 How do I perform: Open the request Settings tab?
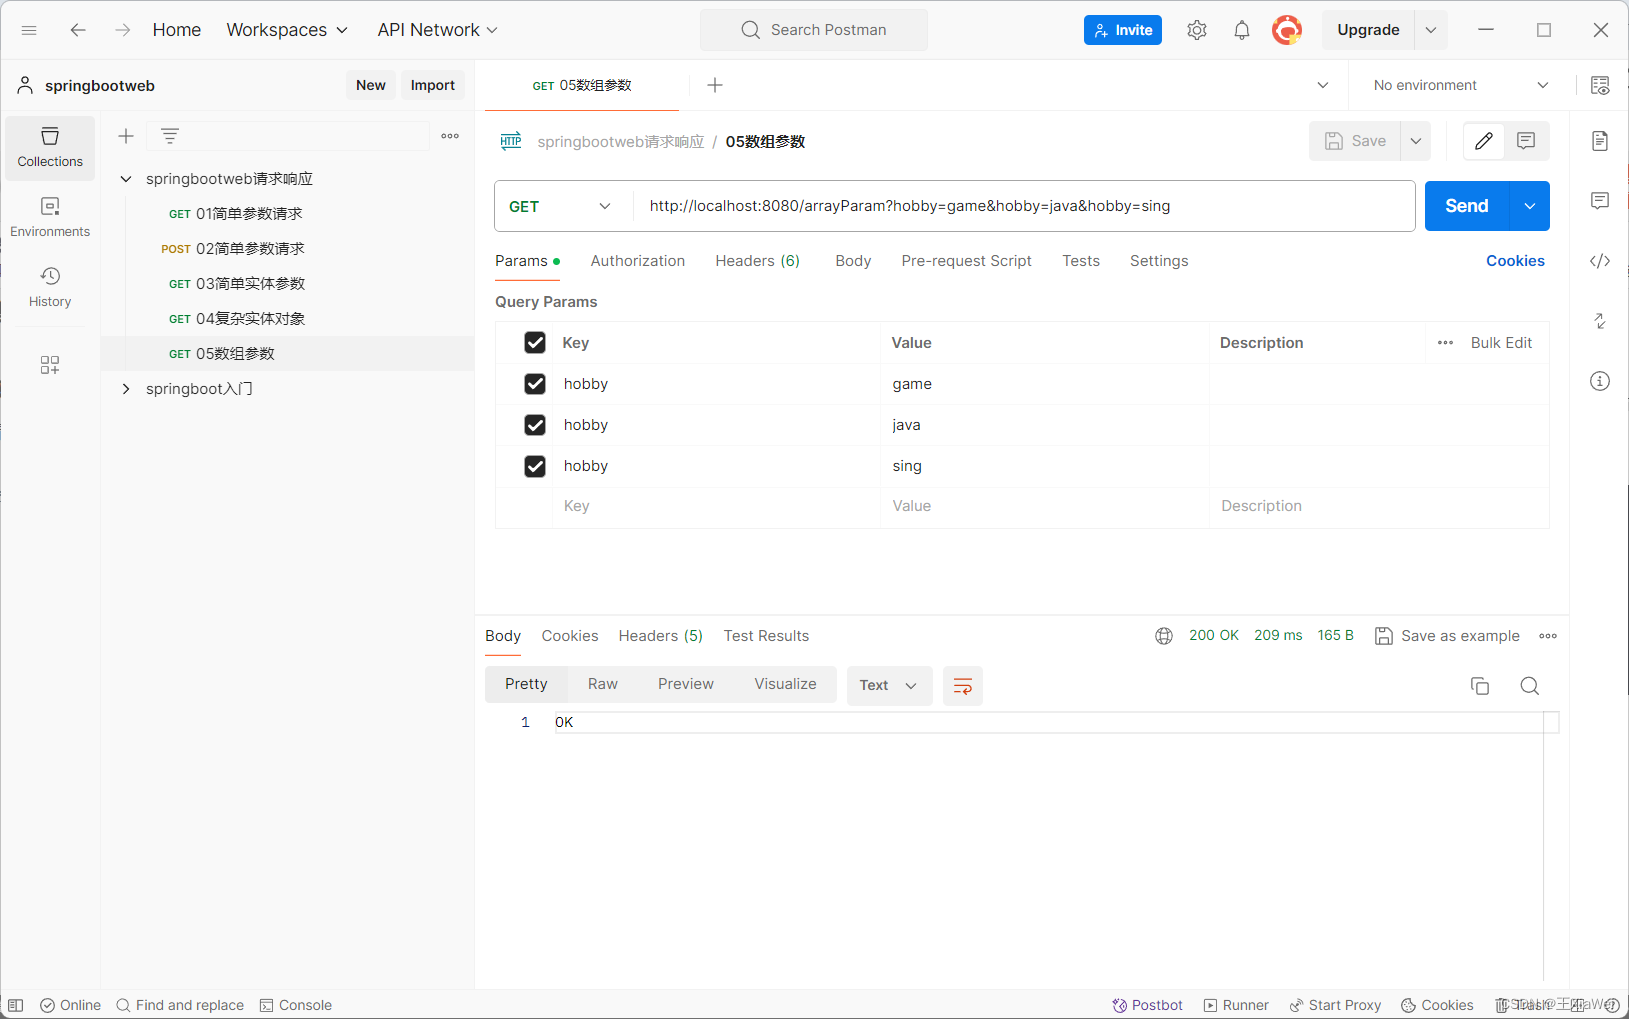1159,261
